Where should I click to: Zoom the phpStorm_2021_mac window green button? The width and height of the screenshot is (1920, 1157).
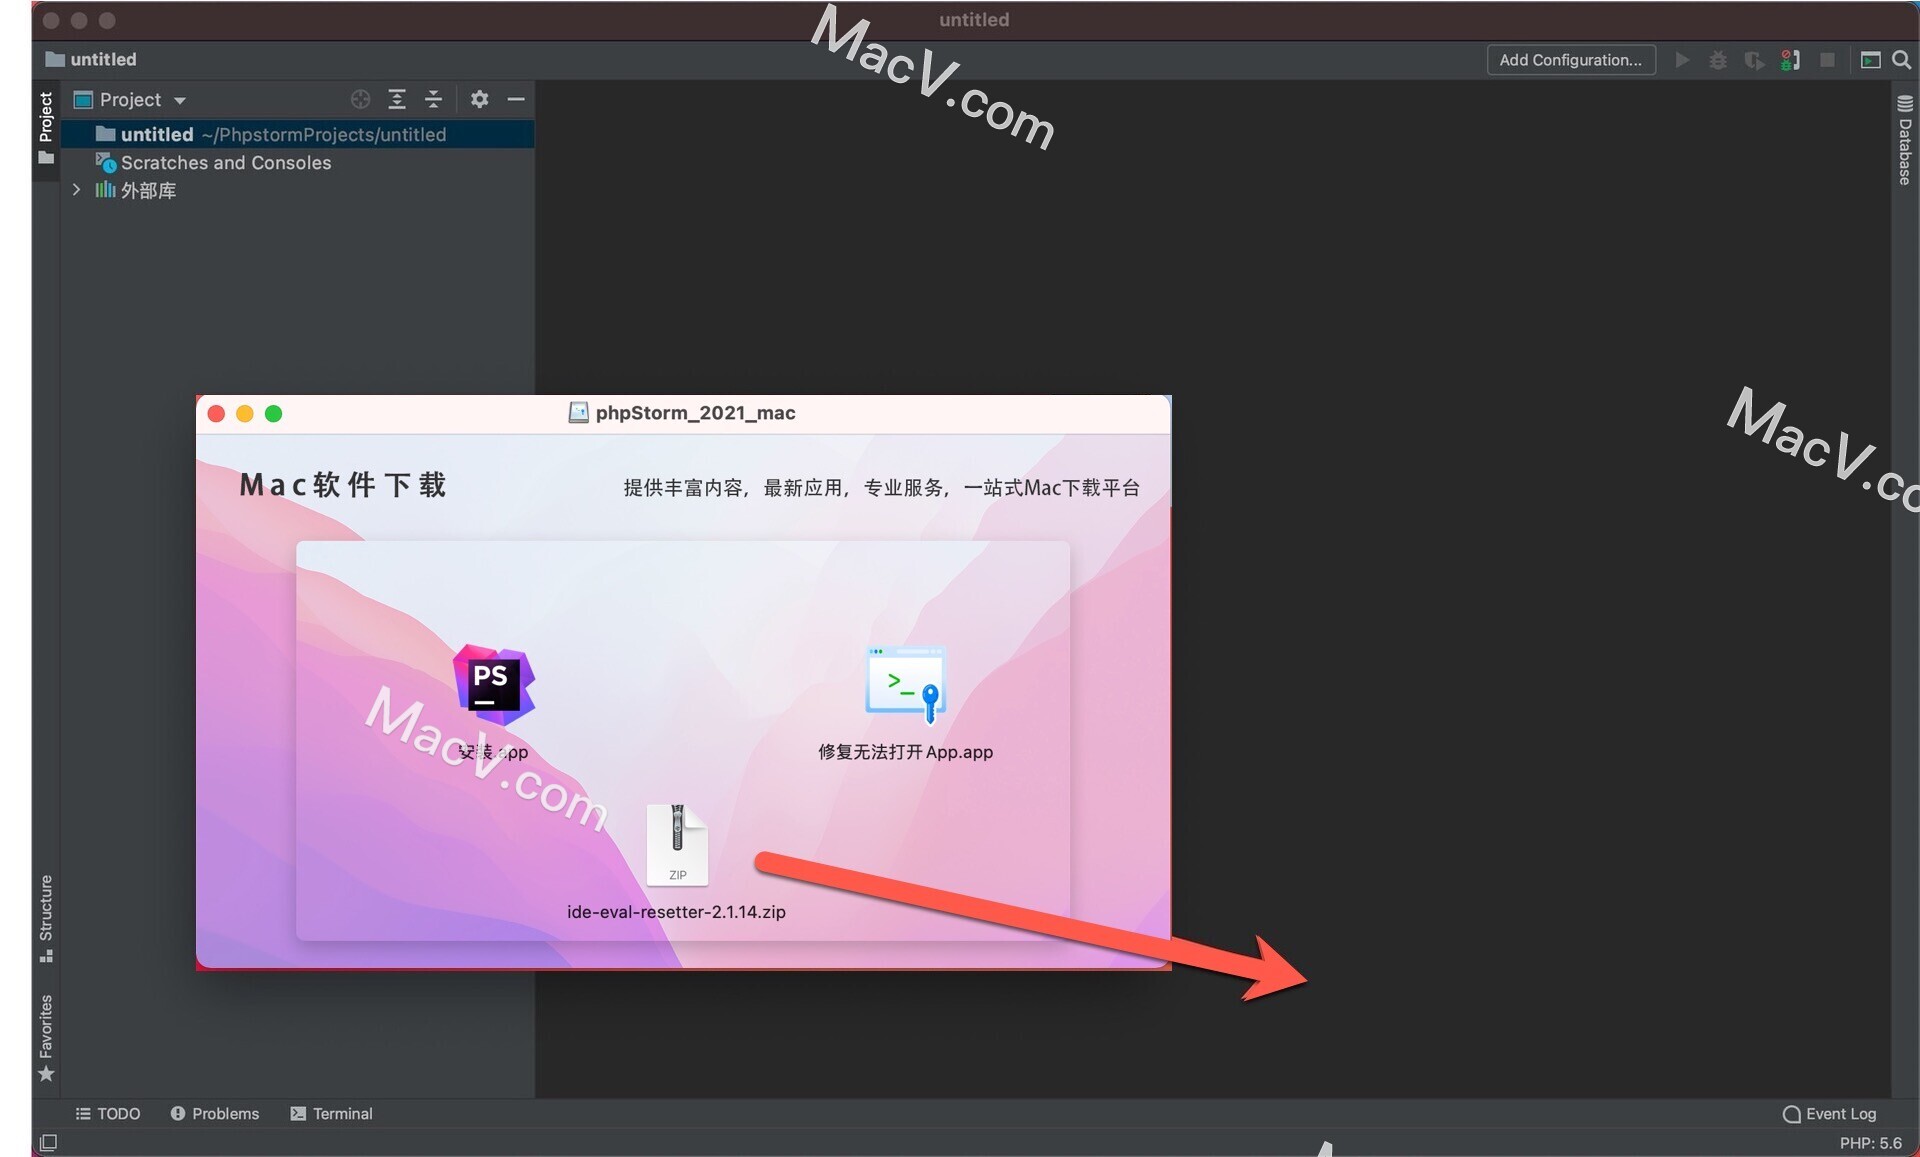tap(274, 413)
